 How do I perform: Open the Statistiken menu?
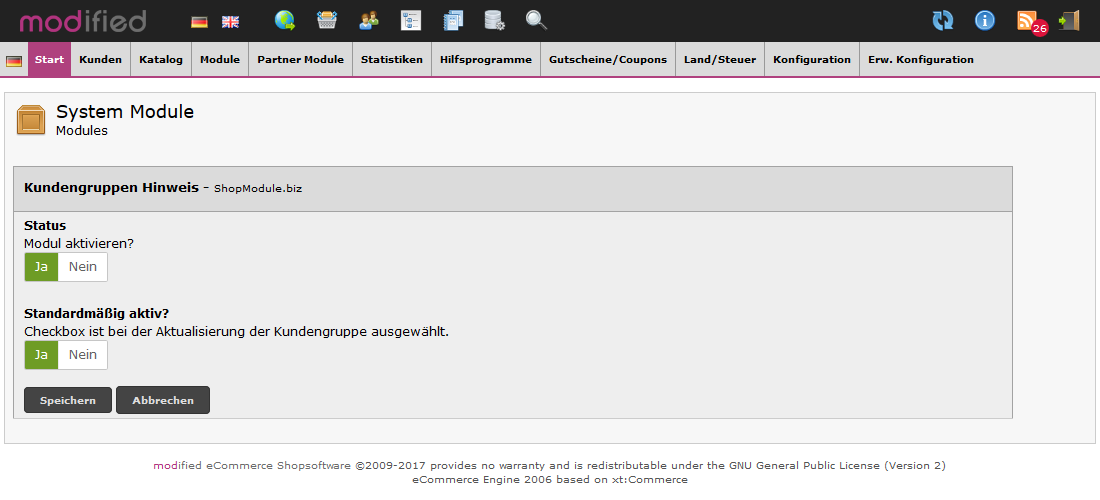point(391,60)
